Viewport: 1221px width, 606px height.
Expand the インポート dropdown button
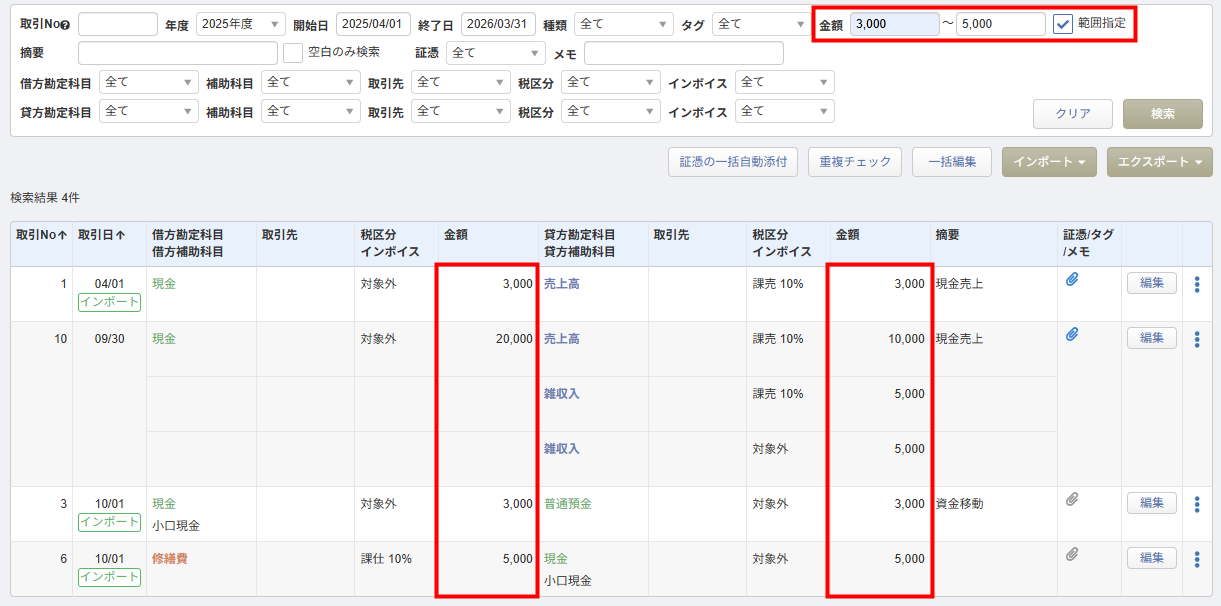click(x=1049, y=162)
